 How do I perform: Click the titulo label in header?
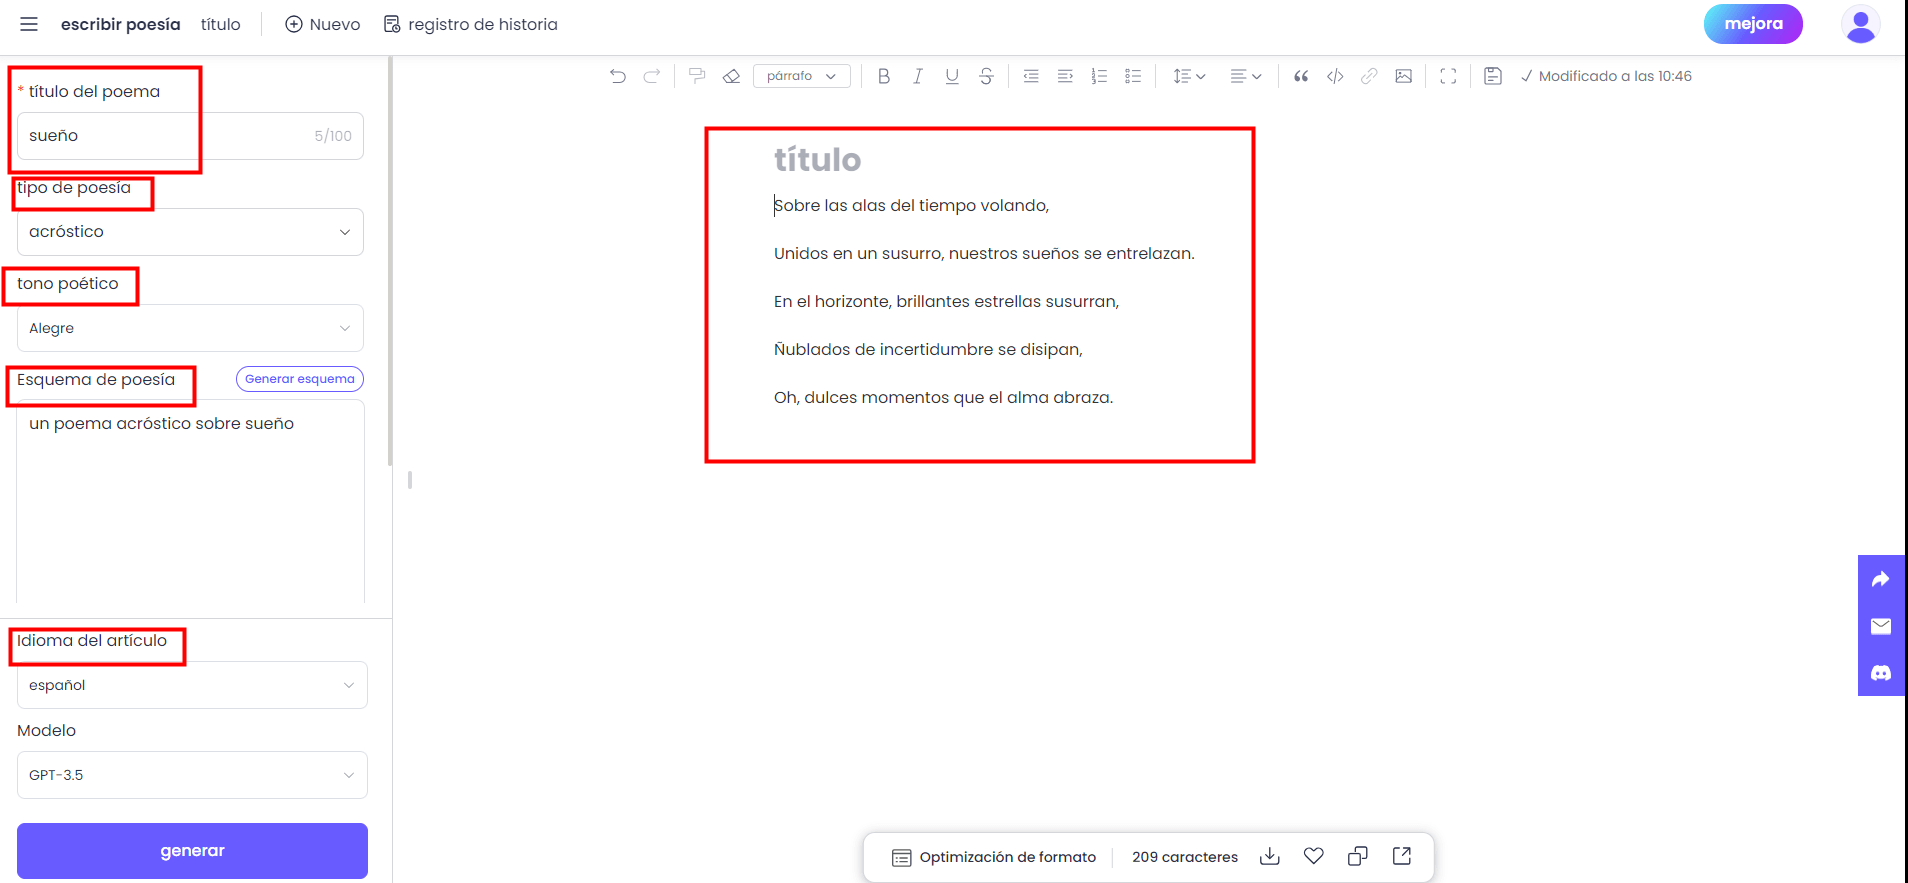(x=221, y=24)
